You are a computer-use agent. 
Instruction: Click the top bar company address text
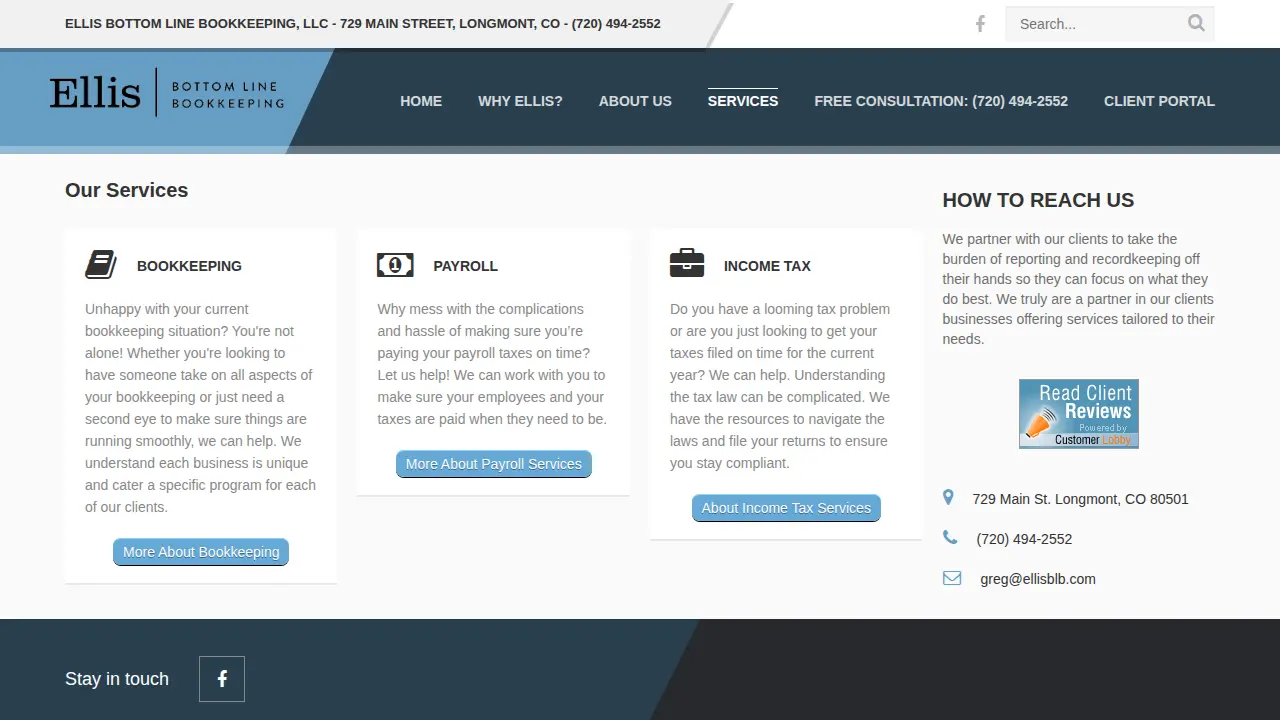(363, 24)
